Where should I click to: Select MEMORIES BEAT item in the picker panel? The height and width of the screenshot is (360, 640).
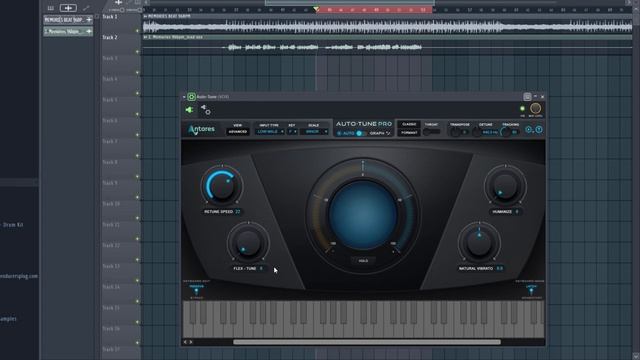coord(68,20)
